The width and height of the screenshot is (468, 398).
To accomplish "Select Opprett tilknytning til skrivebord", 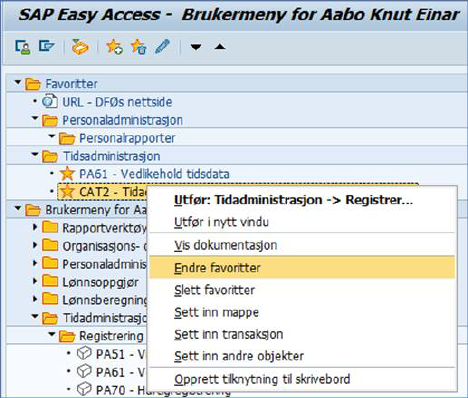I will point(302,379).
